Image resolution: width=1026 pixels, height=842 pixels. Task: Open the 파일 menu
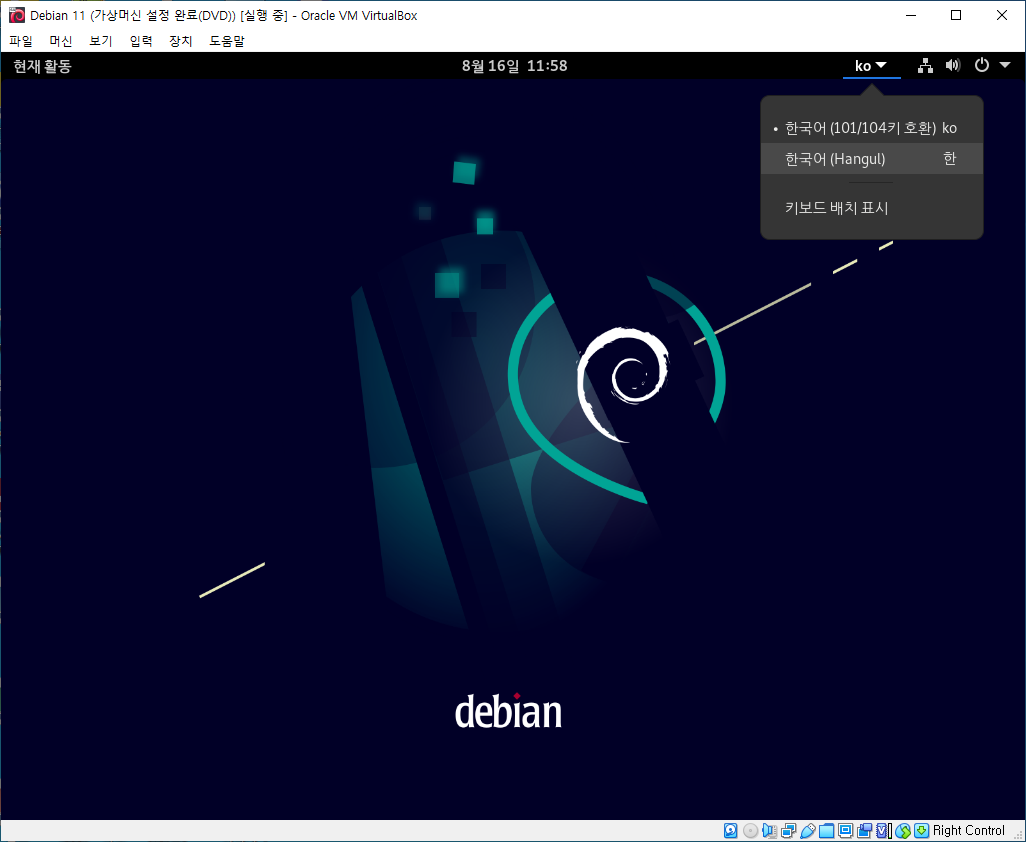click(21, 41)
